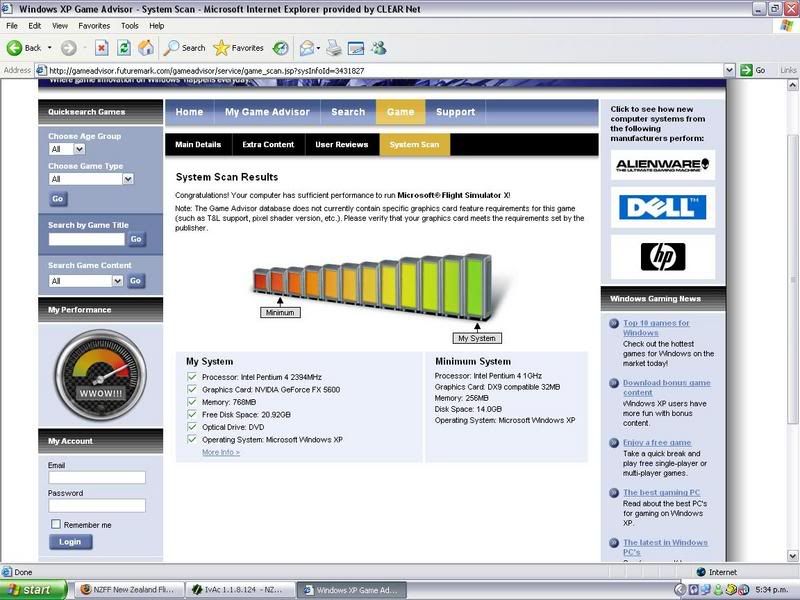This screenshot has width=800, height=600.
Task: Switch to the User Reviews tab
Action: (x=341, y=145)
